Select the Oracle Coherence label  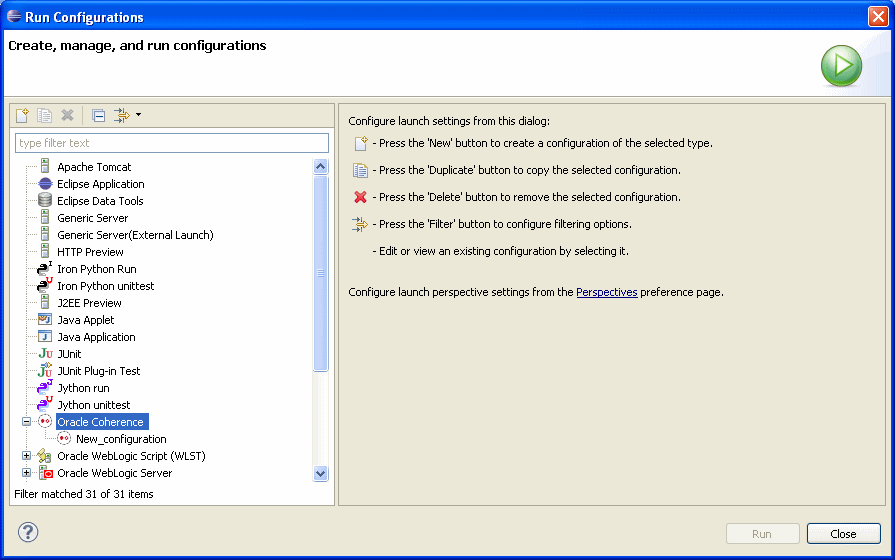(x=100, y=422)
